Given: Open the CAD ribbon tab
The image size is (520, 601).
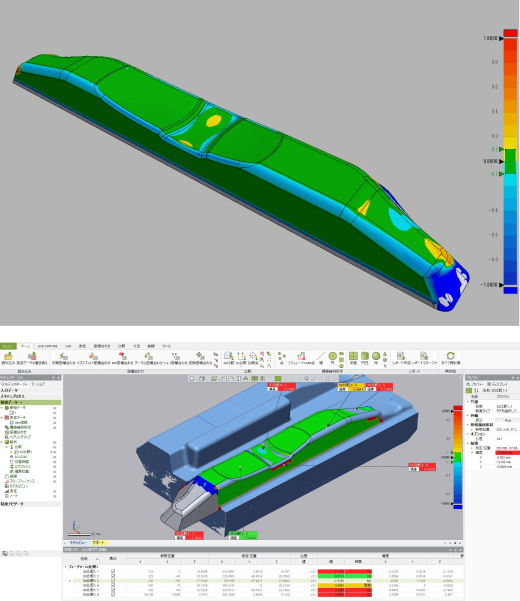Looking at the screenshot, I should [68, 346].
